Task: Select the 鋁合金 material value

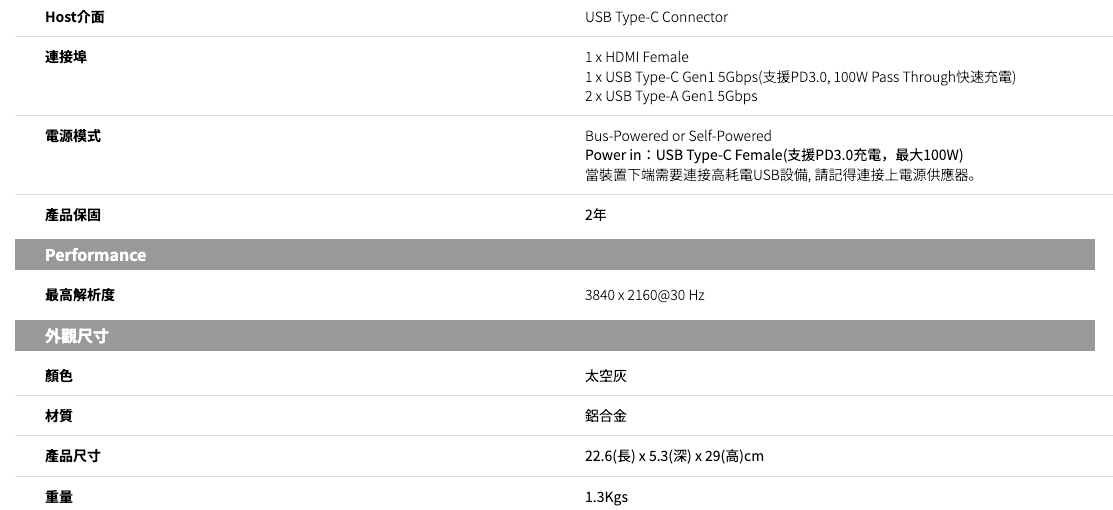Action: pos(606,416)
